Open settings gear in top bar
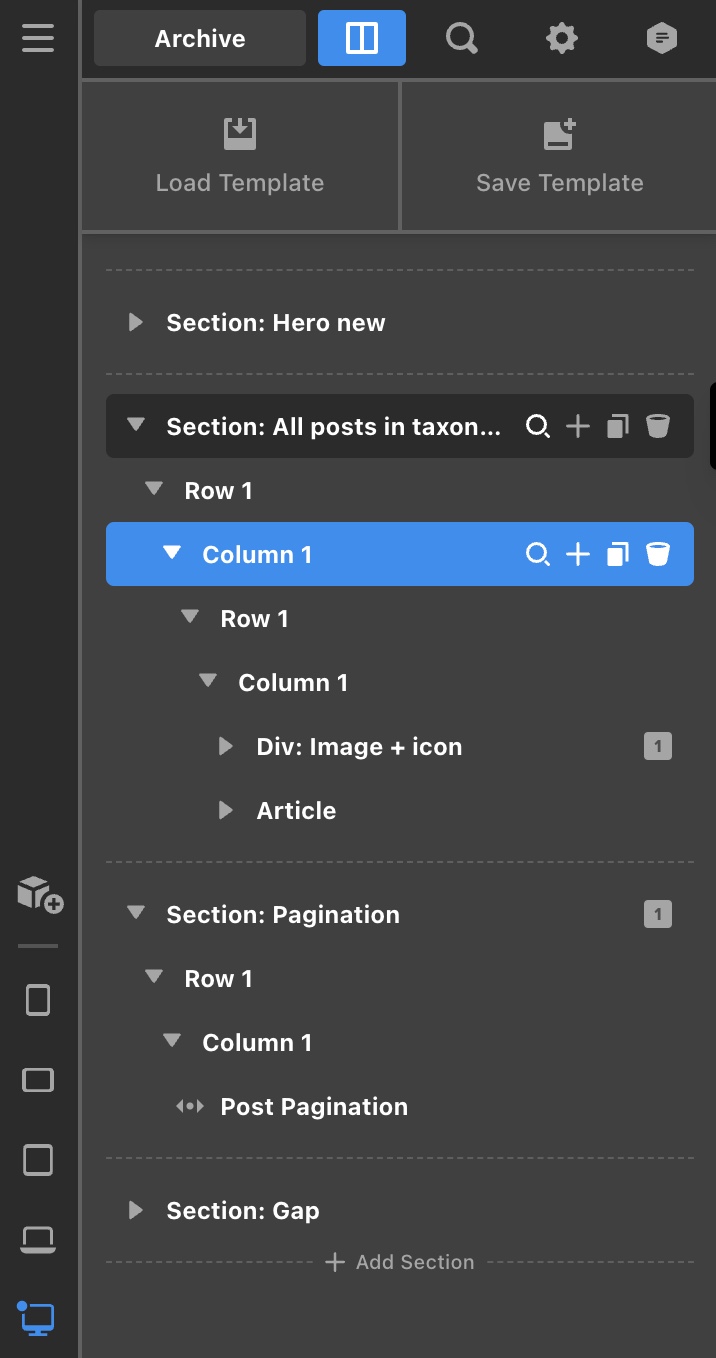Image resolution: width=716 pixels, height=1358 pixels. (562, 39)
